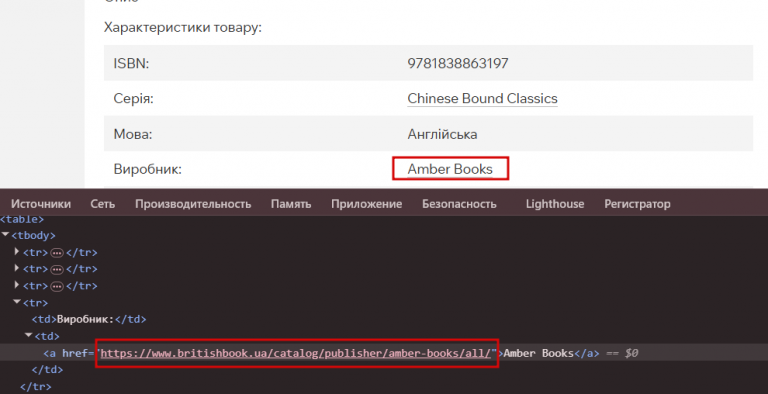Click the ellipsis badge in third tr

point(57,286)
